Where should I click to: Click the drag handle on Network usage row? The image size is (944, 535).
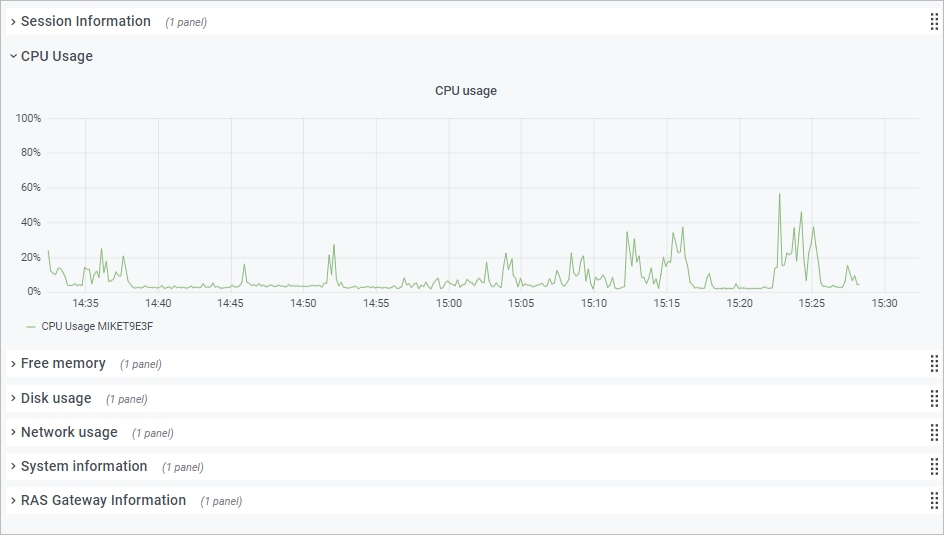tap(935, 432)
